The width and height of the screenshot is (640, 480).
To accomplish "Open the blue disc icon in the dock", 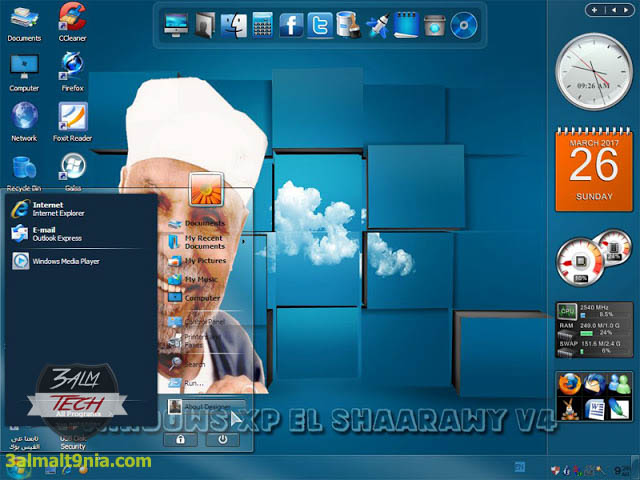I will 464,25.
